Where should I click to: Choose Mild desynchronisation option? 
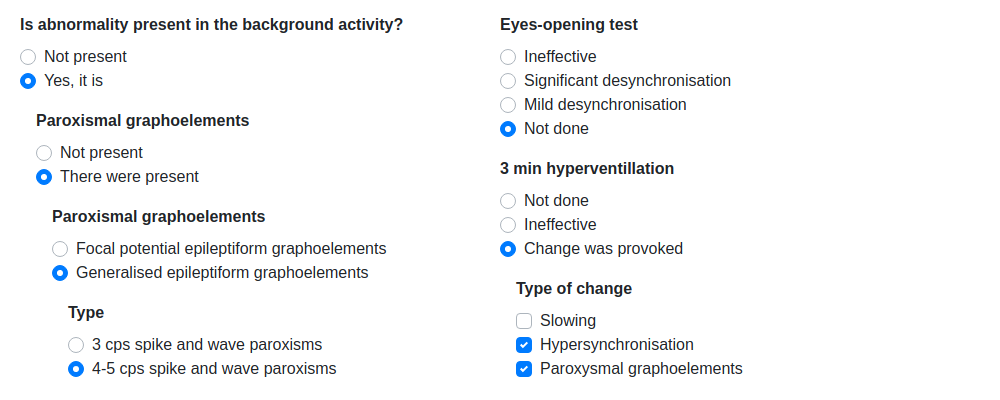pyautogui.click(x=508, y=105)
